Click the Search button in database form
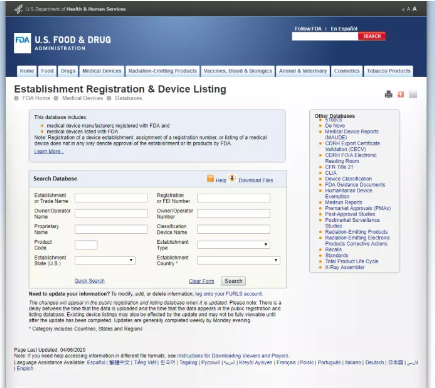Viewport: 435px width, 388px height. click(x=233, y=281)
